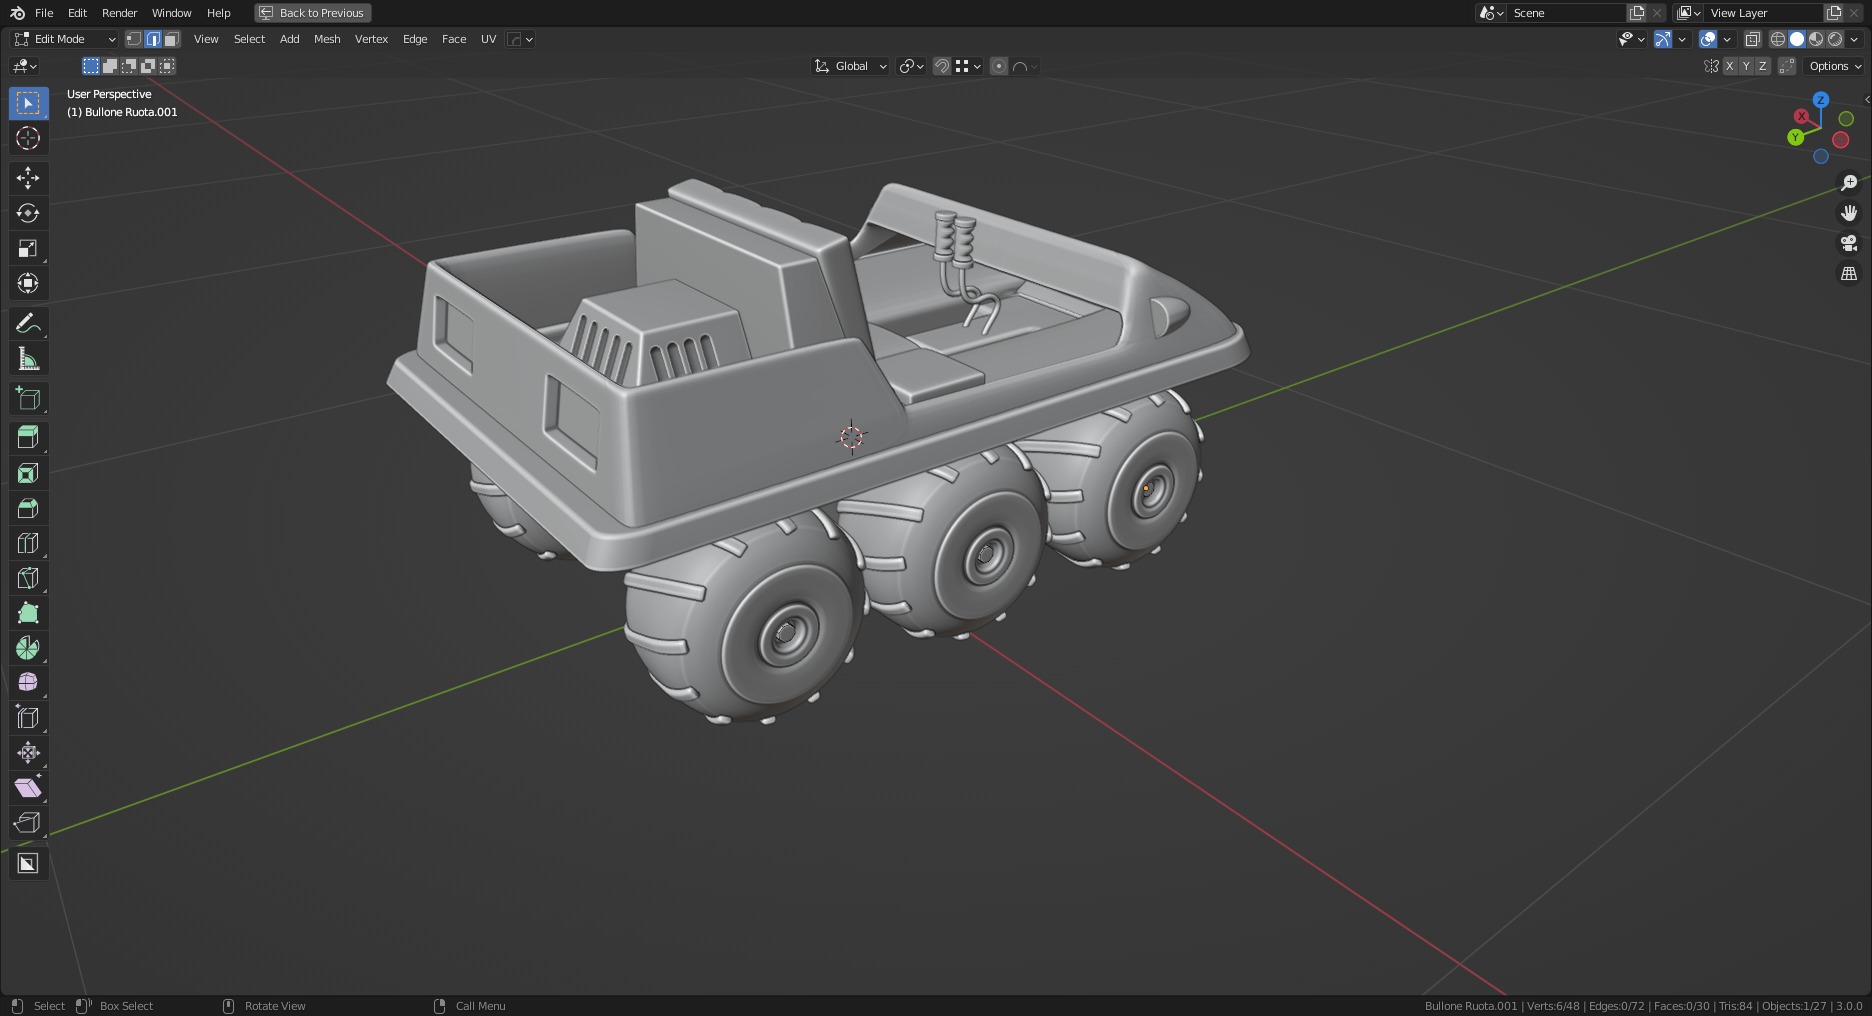The image size is (1872, 1016).
Task: Select the Shrink/Fatten tool
Action: click(x=28, y=753)
